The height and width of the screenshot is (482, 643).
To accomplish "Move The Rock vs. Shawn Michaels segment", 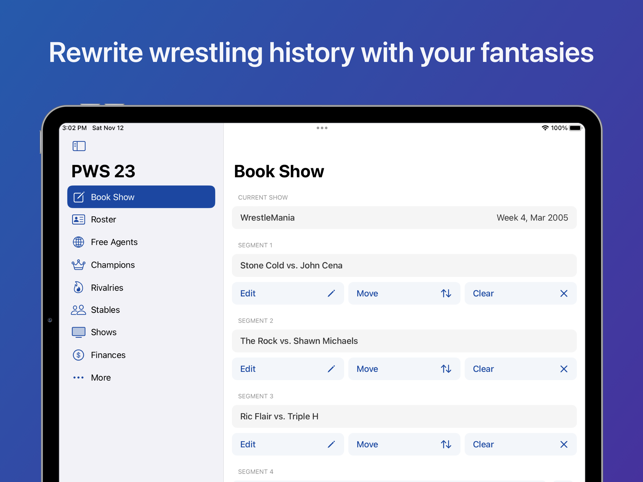I will (x=404, y=369).
